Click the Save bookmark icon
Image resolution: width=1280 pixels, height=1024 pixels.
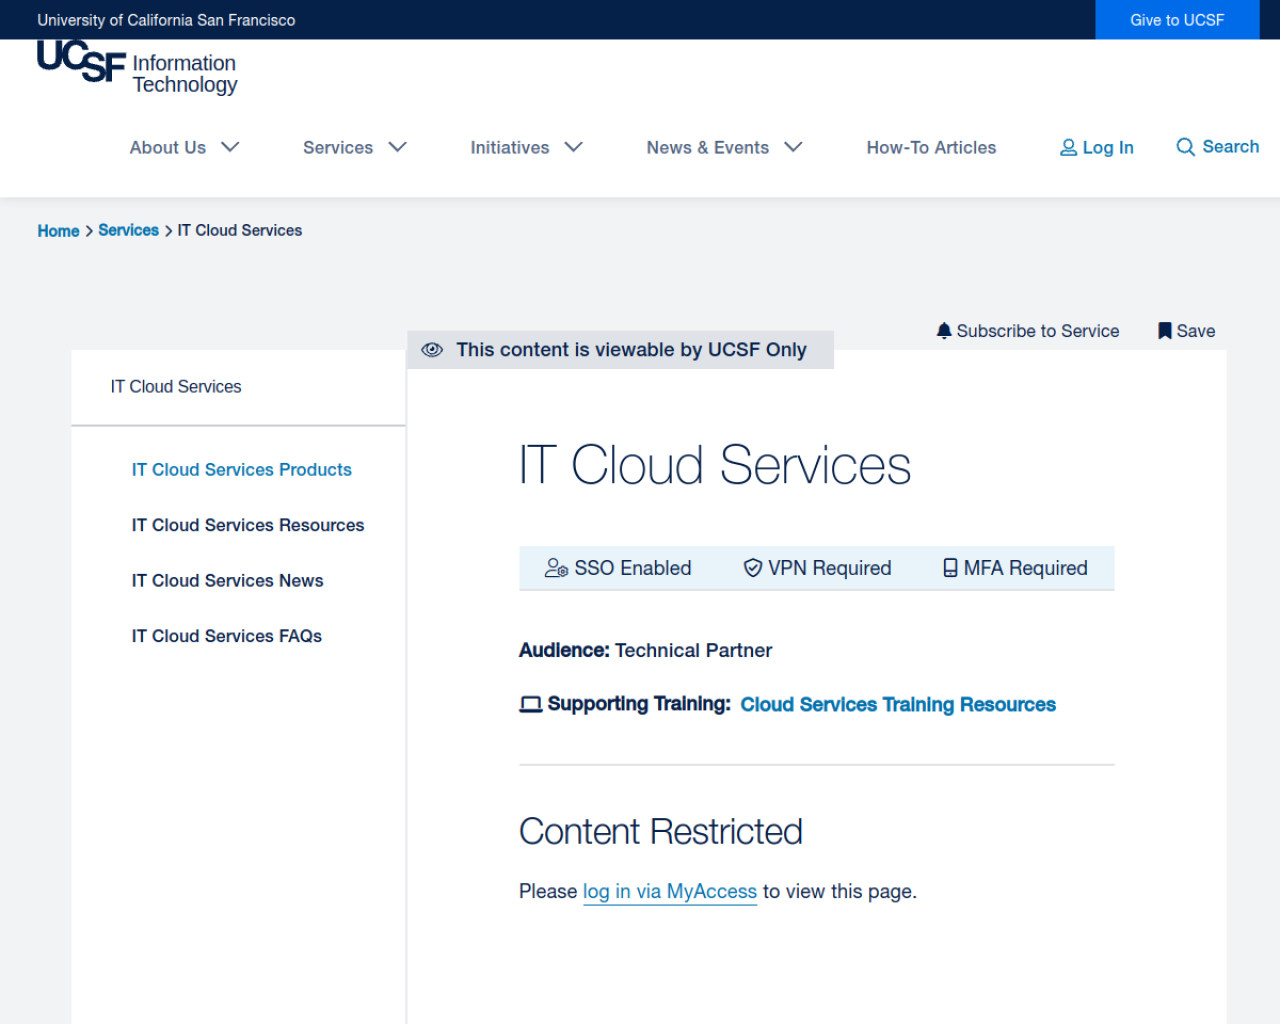pos(1165,331)
